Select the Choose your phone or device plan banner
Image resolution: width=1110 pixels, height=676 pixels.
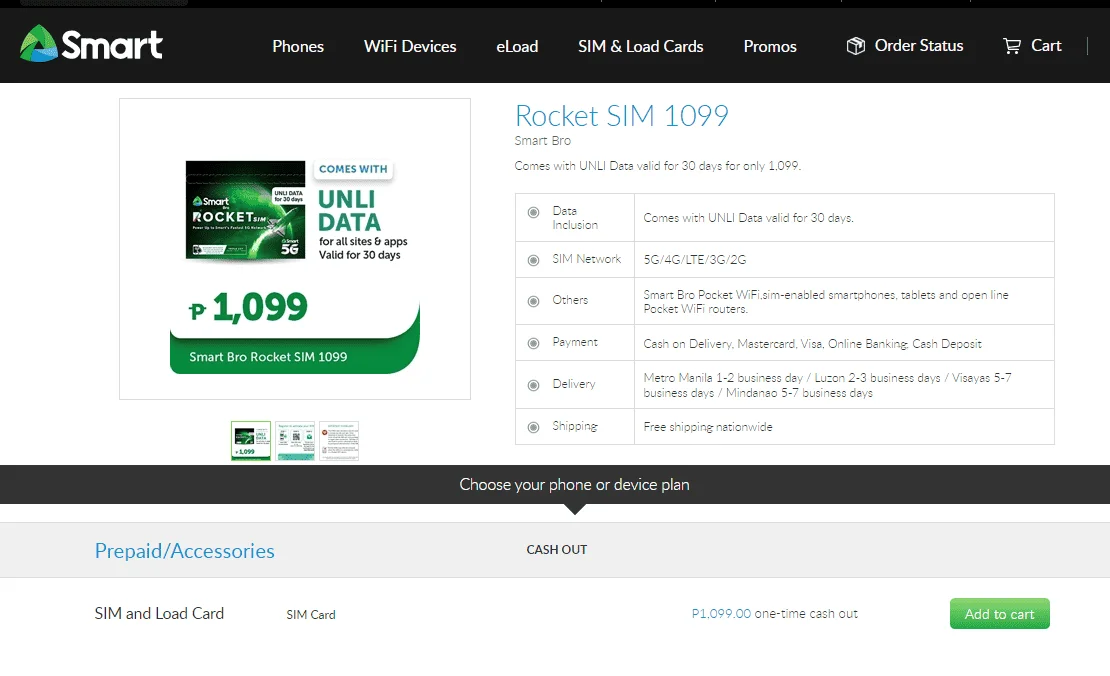pos(574,485)
